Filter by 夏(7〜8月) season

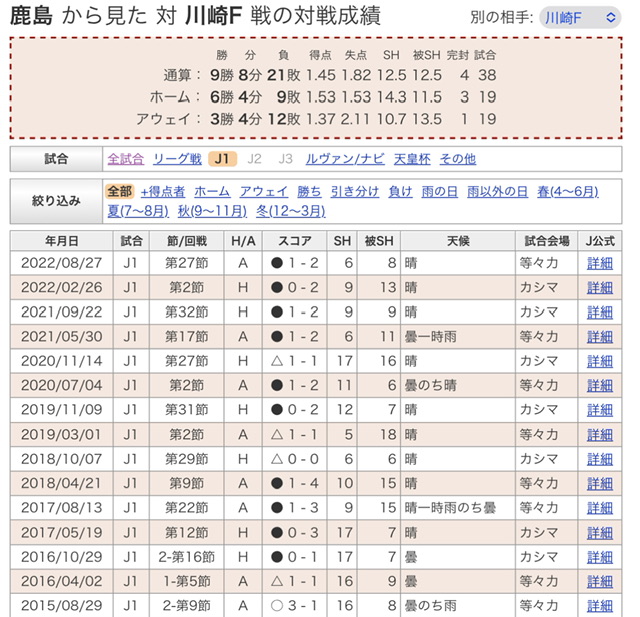coord(138,211)
